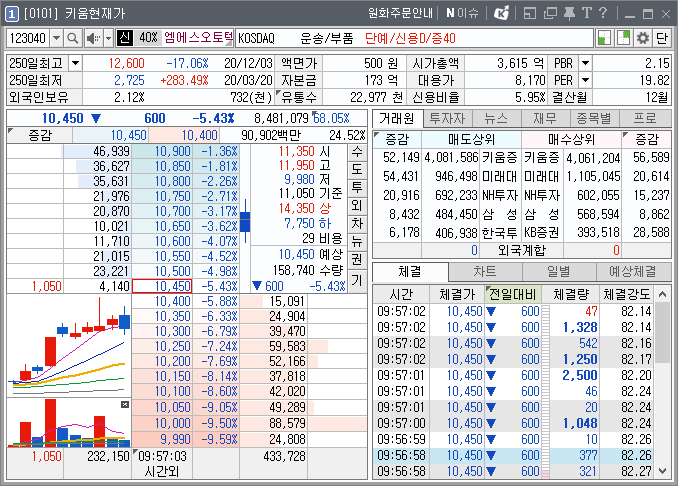The height and width of the screenshot is (486, 678).
Task: Switch to the 투자자 tab
Action: click(447, 118)
